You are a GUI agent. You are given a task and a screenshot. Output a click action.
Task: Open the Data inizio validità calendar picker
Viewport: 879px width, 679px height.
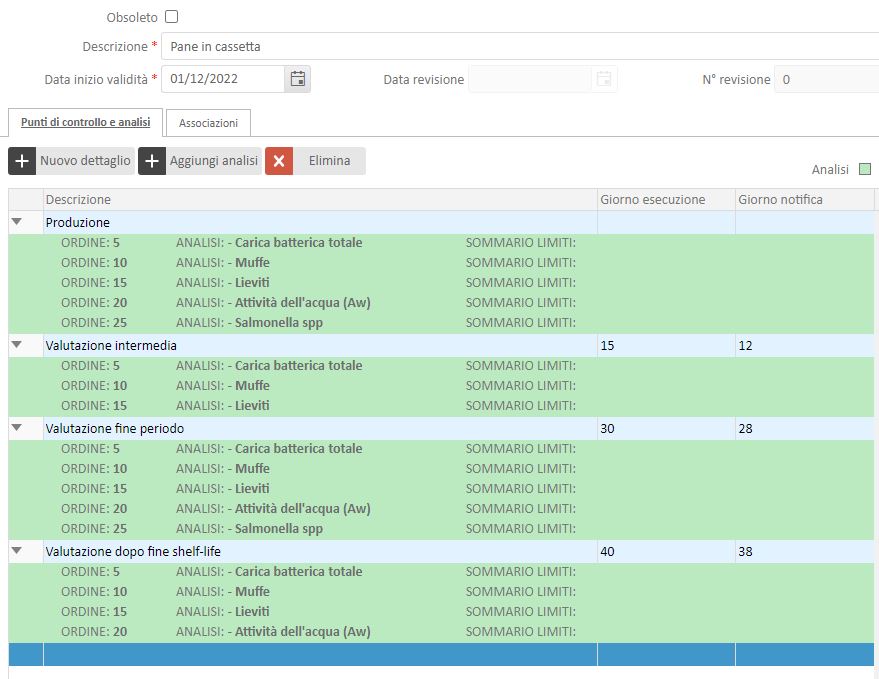coord(298,79)
